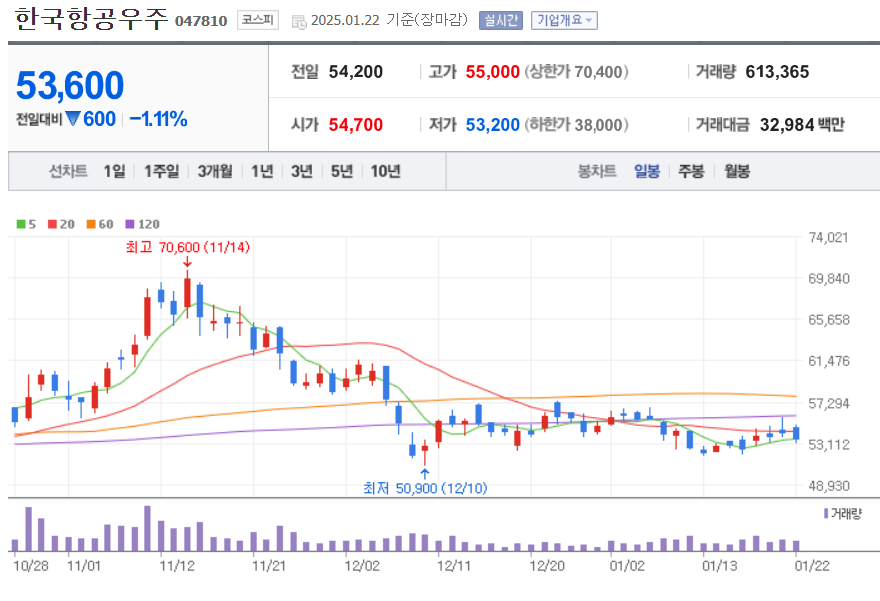Click the 실시간 real-time button

click(501, 21)
